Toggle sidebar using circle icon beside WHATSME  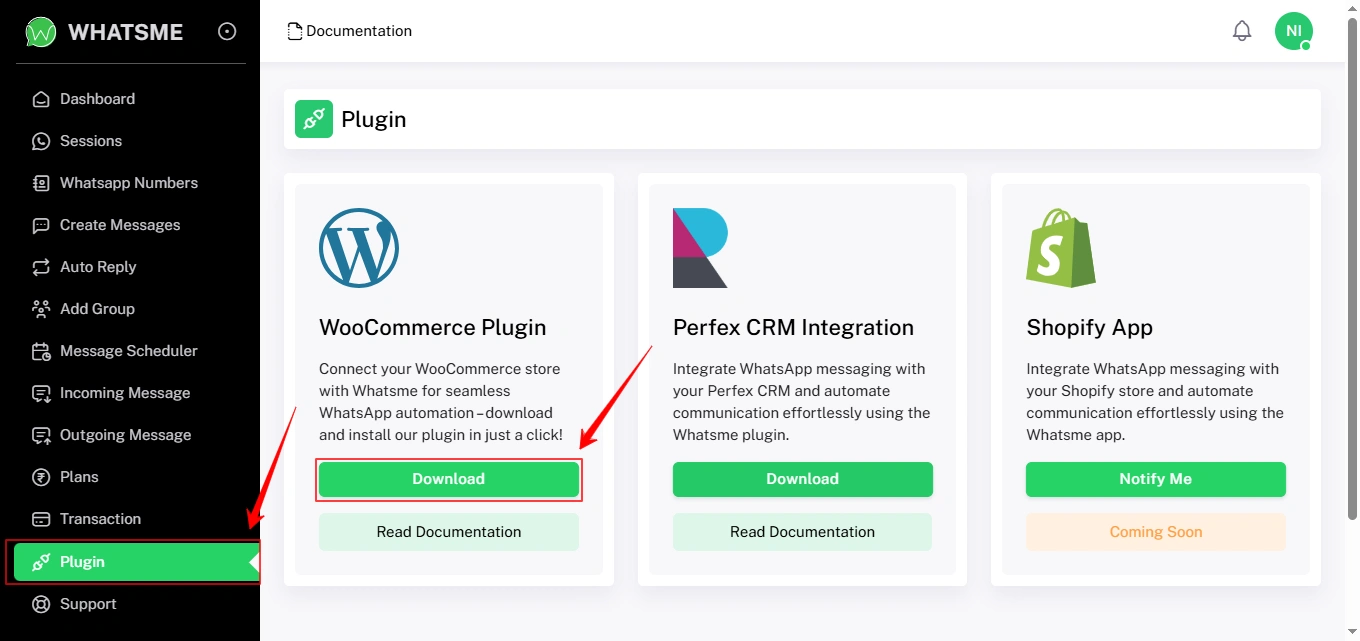[227, 32]
